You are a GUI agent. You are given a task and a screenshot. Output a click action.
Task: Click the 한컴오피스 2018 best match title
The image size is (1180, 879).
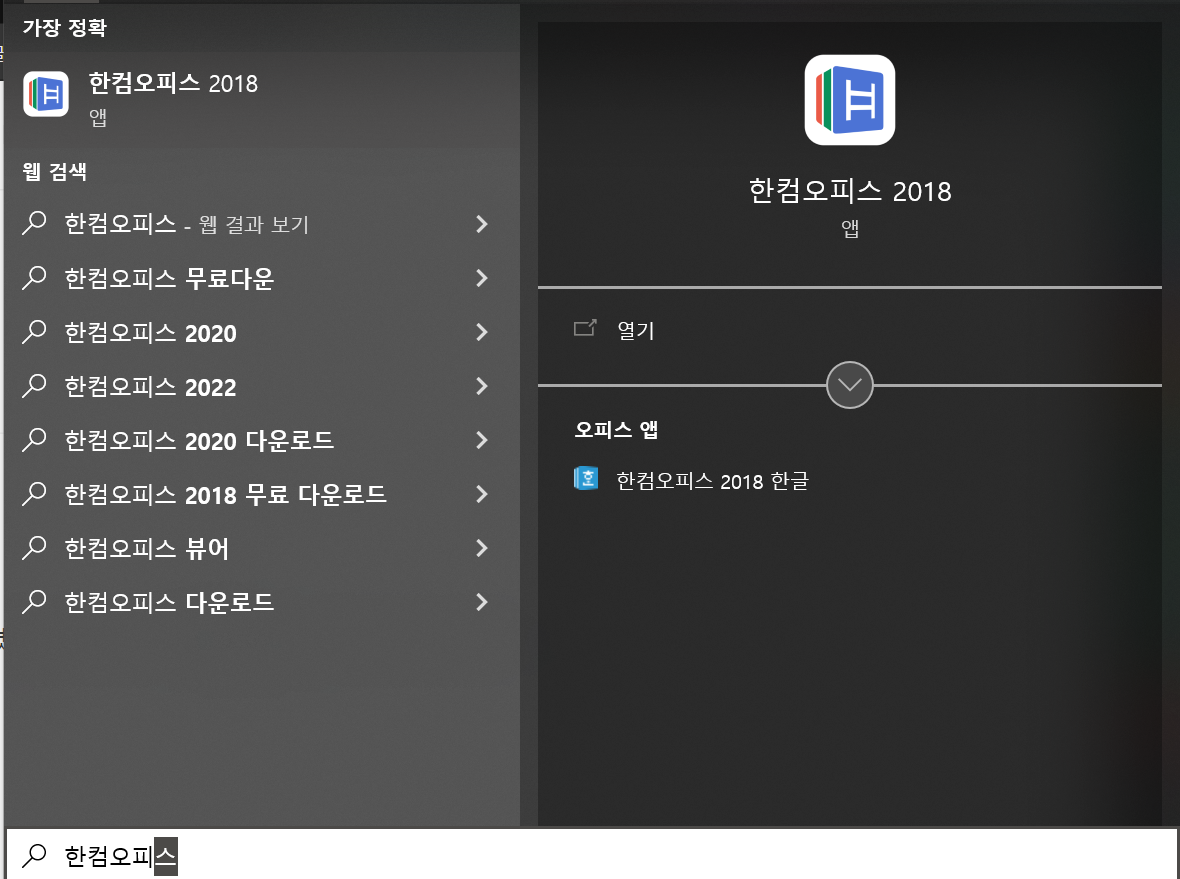click(173, 83)
